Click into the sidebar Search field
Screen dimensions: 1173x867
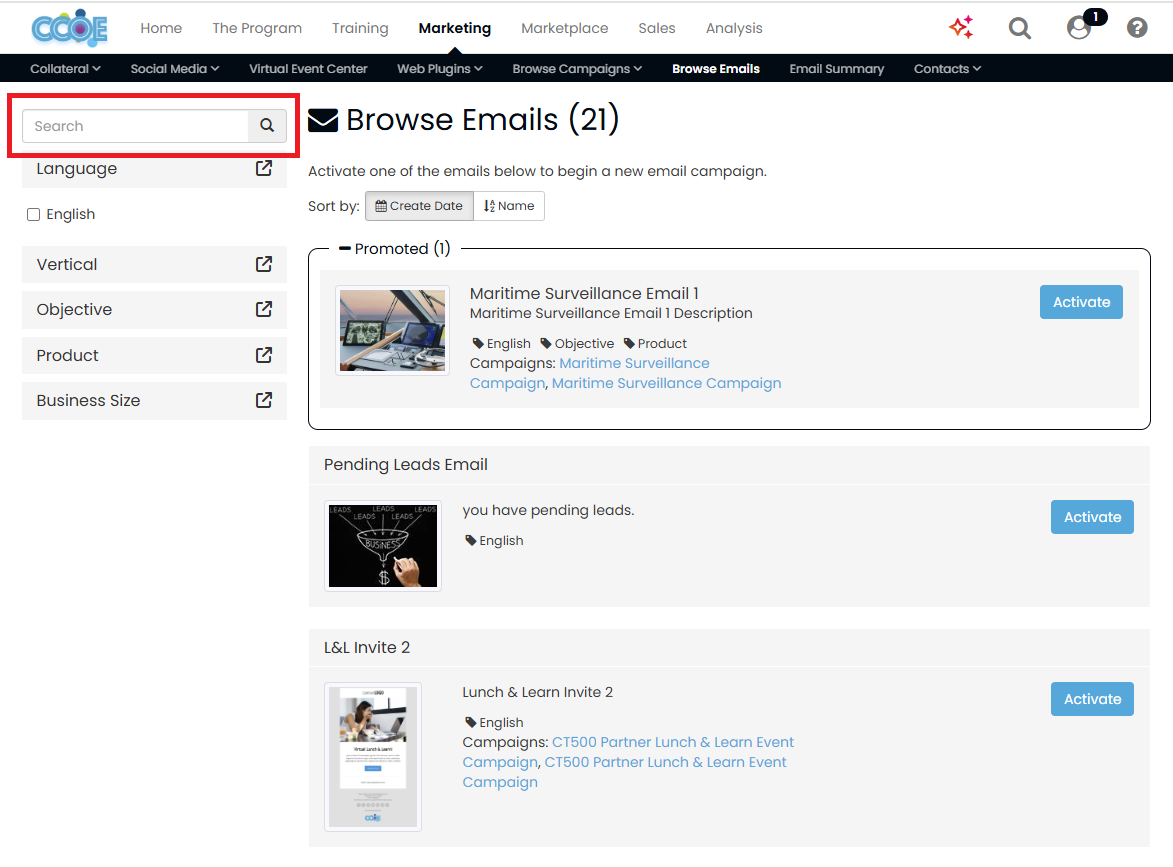[x=135, y=126]
